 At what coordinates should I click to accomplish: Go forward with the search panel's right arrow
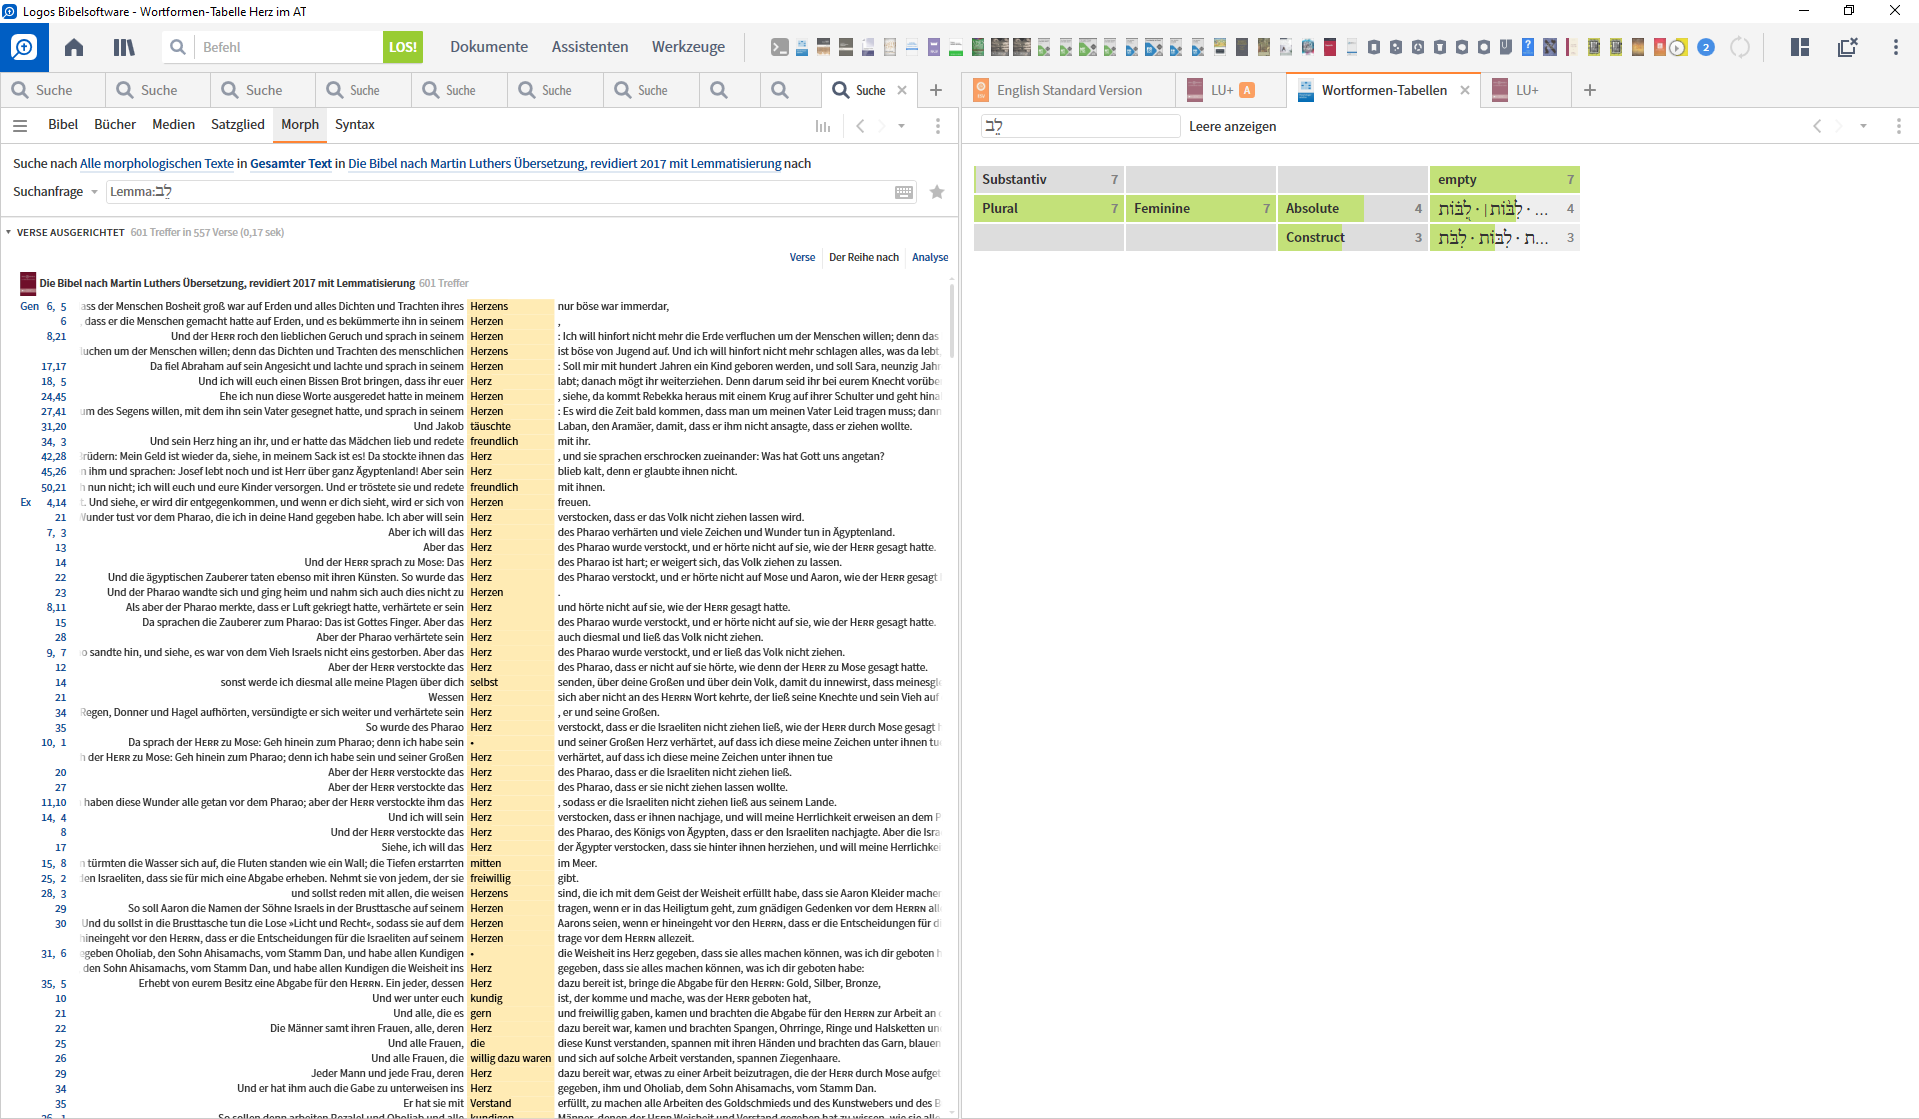click(881, 126)
